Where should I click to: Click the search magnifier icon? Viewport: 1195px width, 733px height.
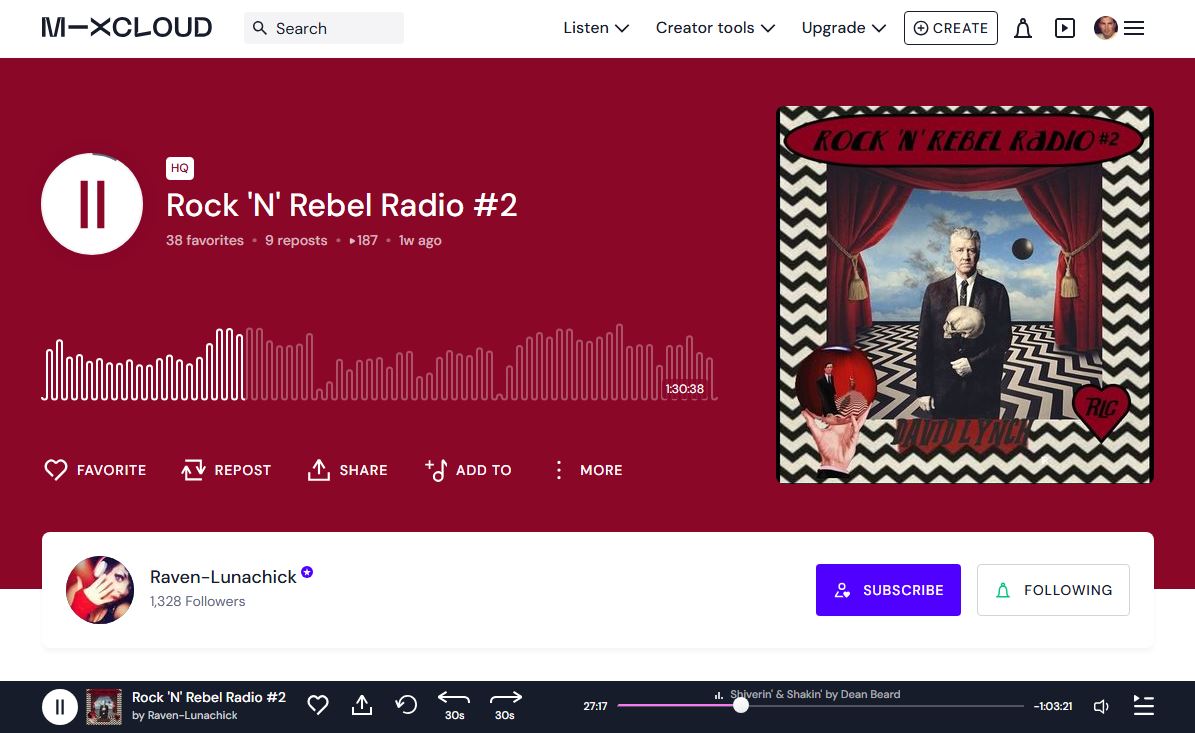point(260,28)
